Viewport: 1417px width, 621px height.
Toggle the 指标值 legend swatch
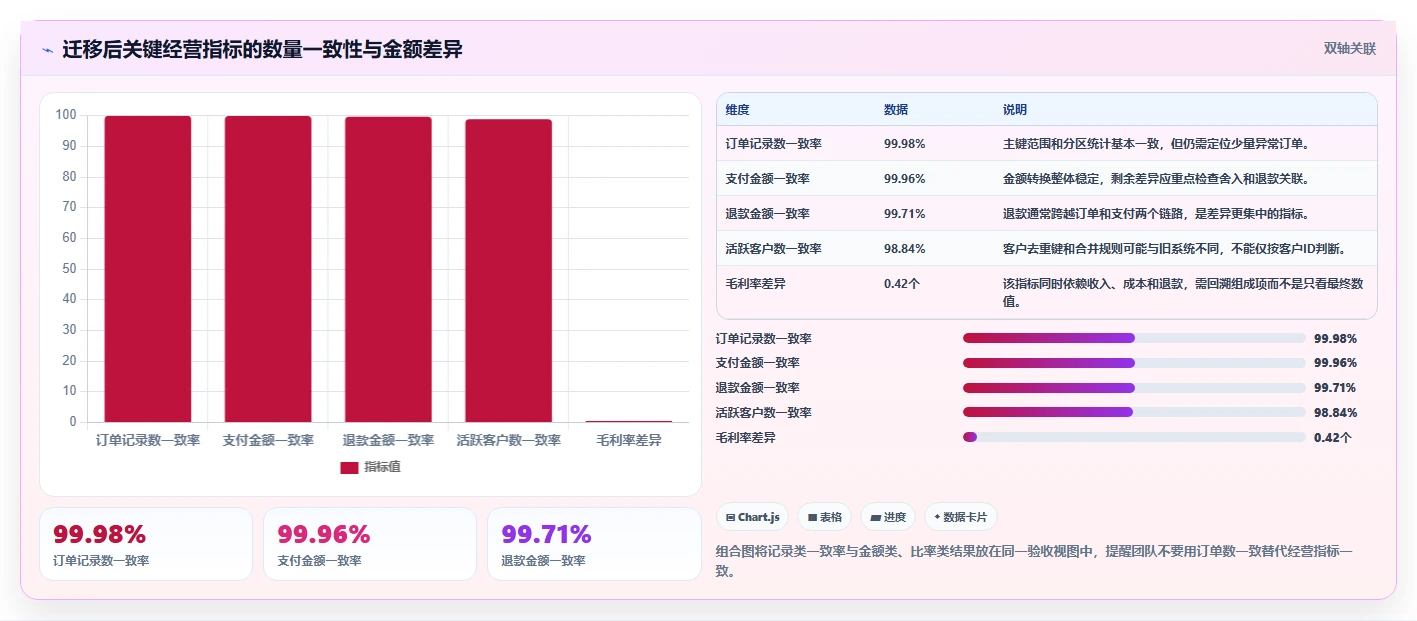[x=349, y=467]
